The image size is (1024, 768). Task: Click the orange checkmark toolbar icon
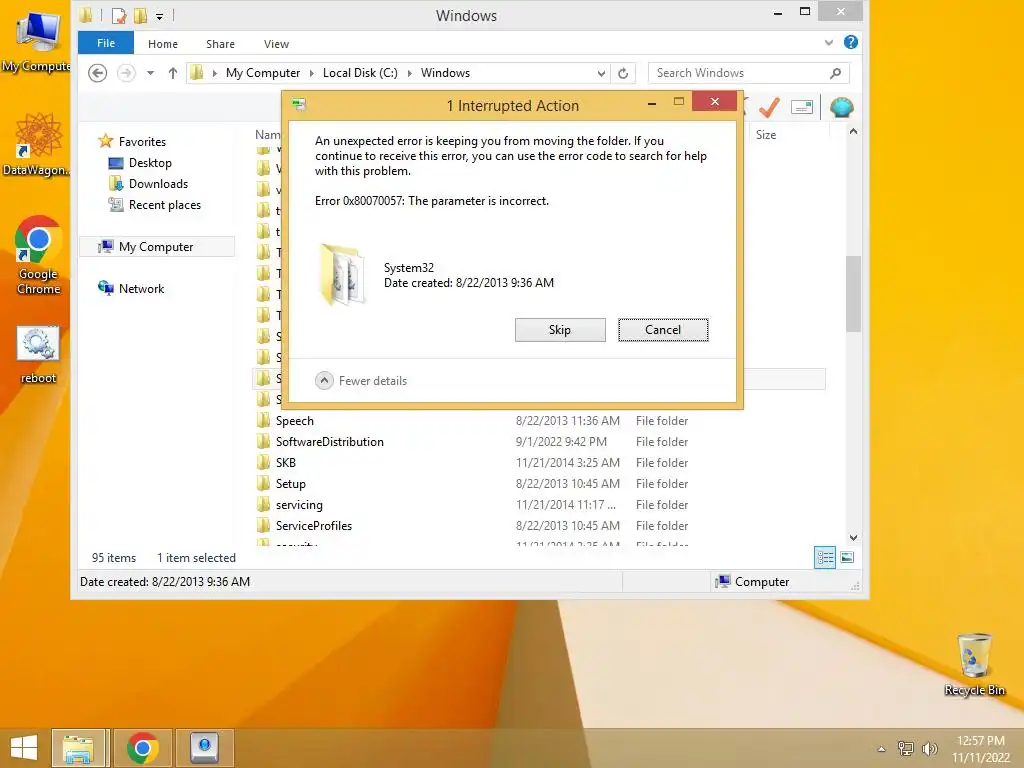[769, 107]
